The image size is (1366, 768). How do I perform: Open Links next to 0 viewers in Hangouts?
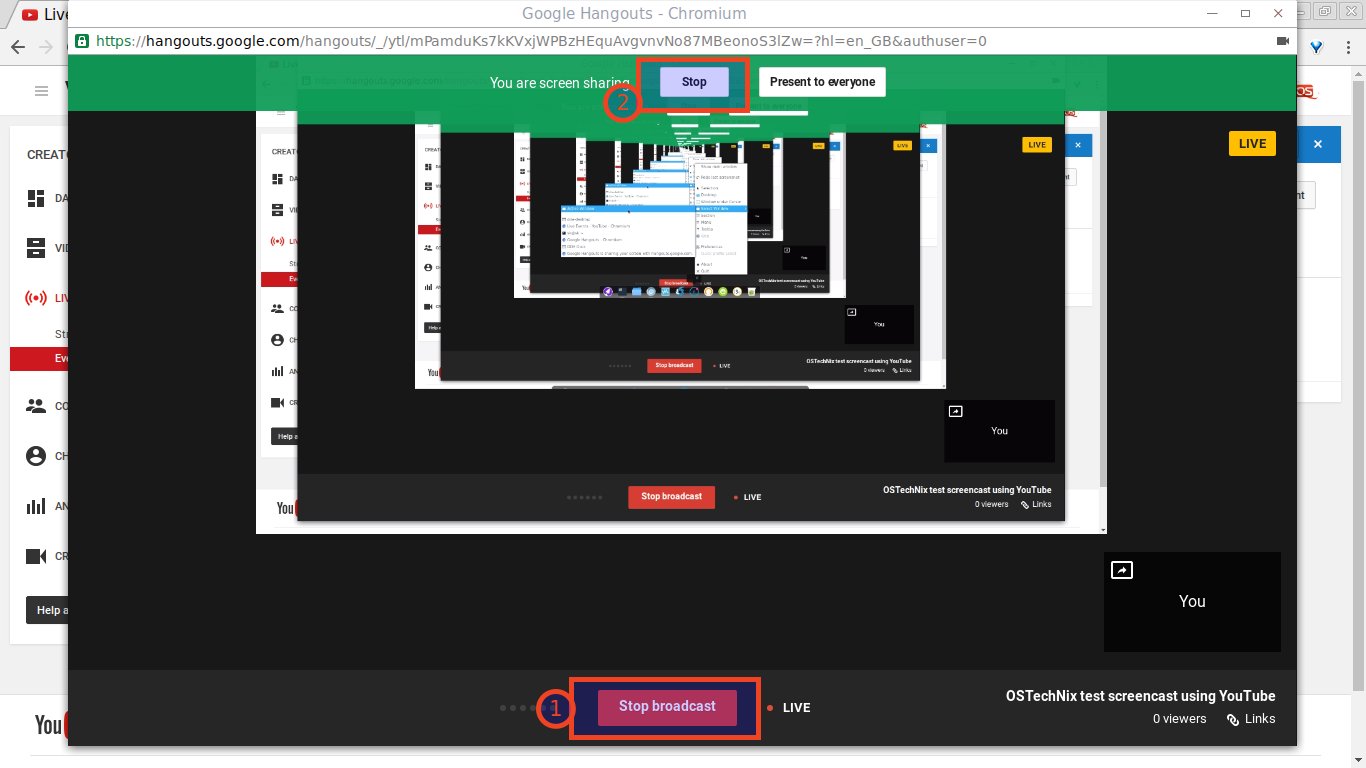[1251, 719]
